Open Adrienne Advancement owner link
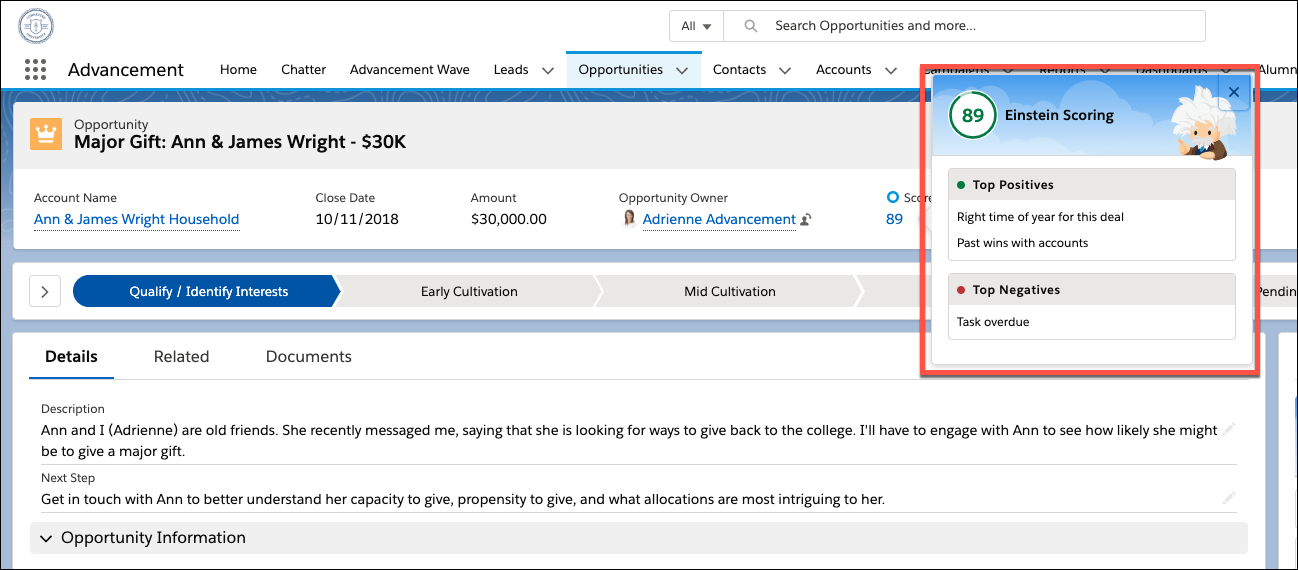 pos(719,219)
